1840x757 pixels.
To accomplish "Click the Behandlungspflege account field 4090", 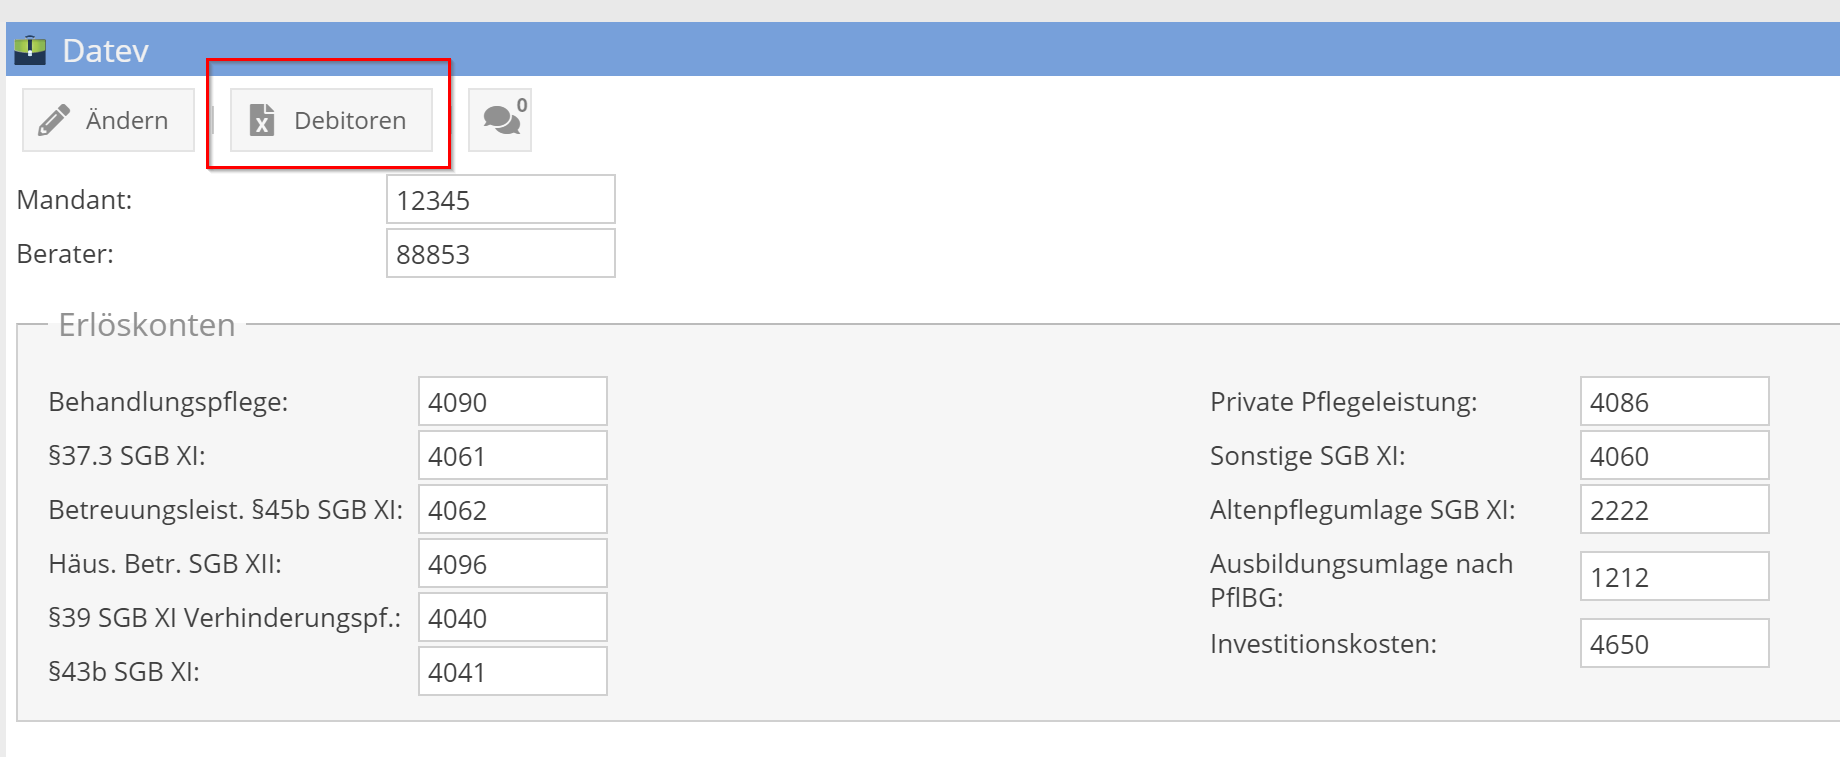I will point(512,401).
